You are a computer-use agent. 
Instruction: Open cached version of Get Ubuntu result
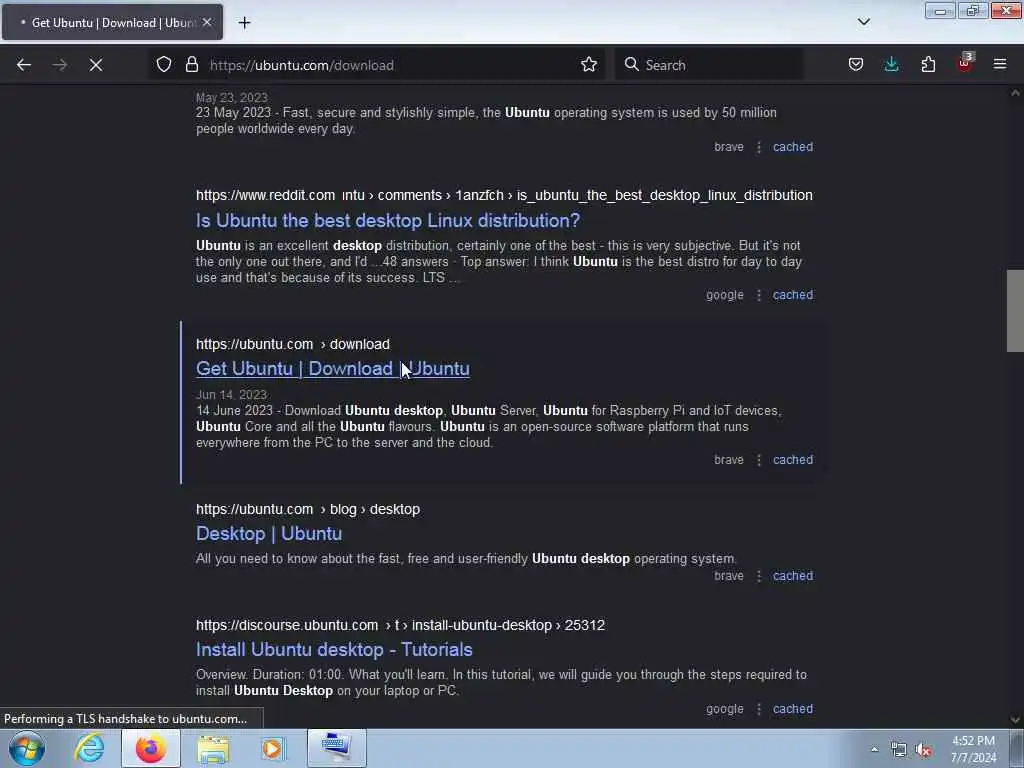pyautogui.click(x=793, y=460)
